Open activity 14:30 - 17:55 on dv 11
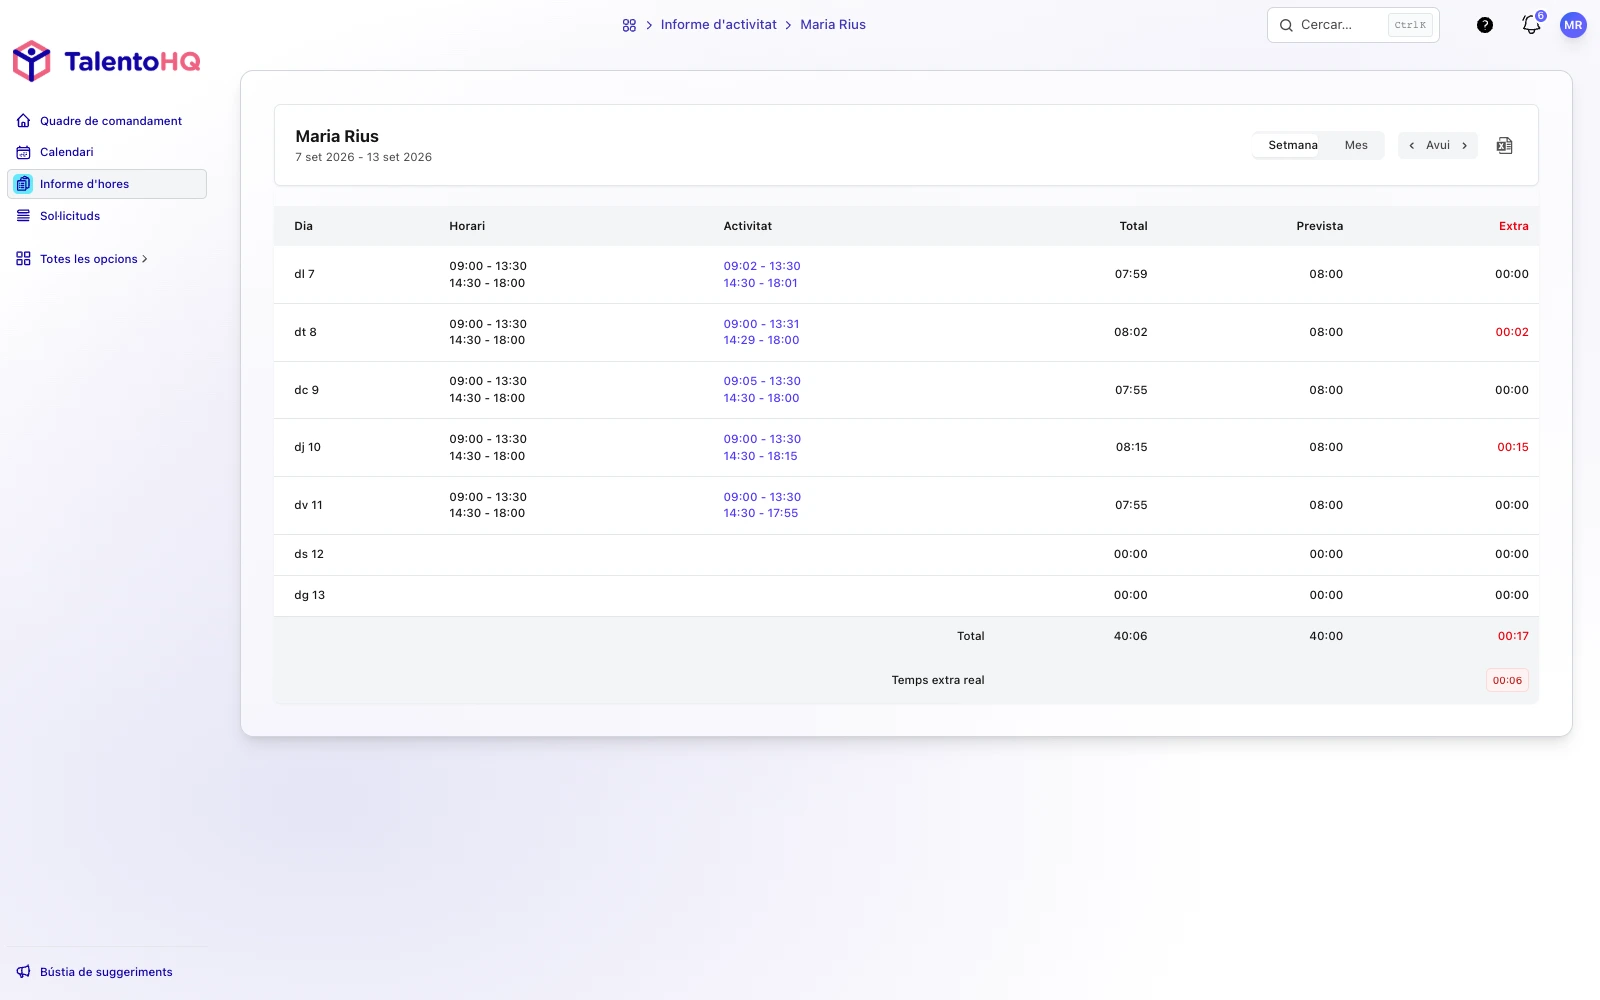This screenshot has width=1600, height=1000. click(x=761, y=513)
